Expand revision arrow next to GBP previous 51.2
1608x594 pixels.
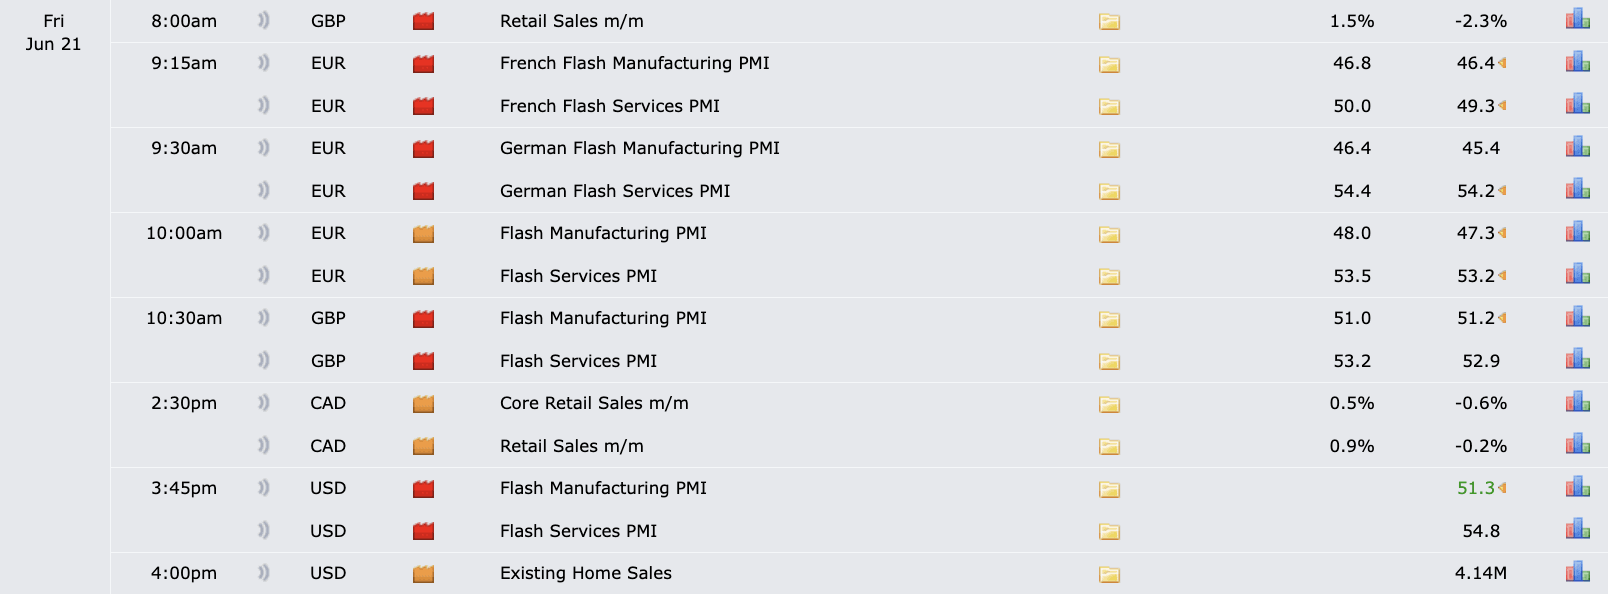(x=1502, y=318)
